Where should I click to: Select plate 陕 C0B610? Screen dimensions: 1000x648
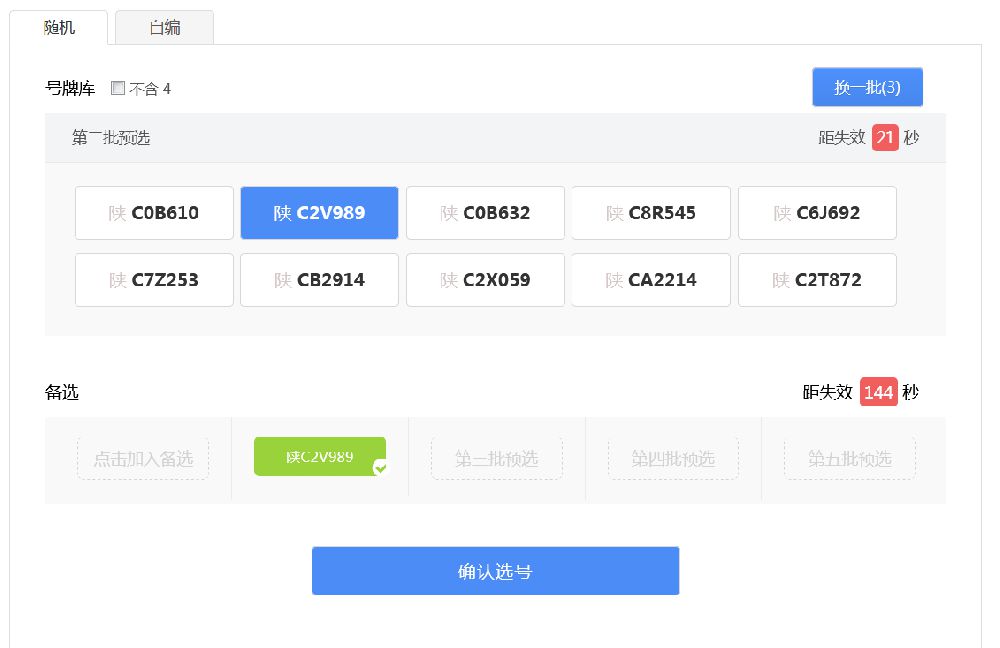pos(154,213)
